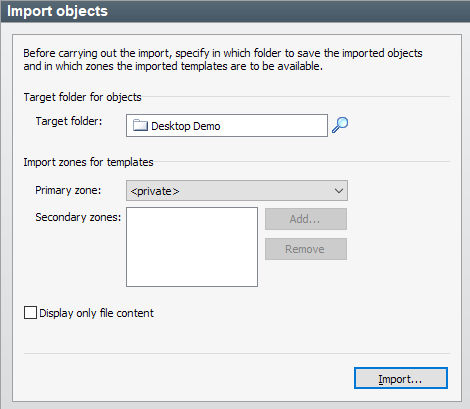470x409 pixels.
Task: Click the Remove button for secondary zones
Action: tap(306, 249)
